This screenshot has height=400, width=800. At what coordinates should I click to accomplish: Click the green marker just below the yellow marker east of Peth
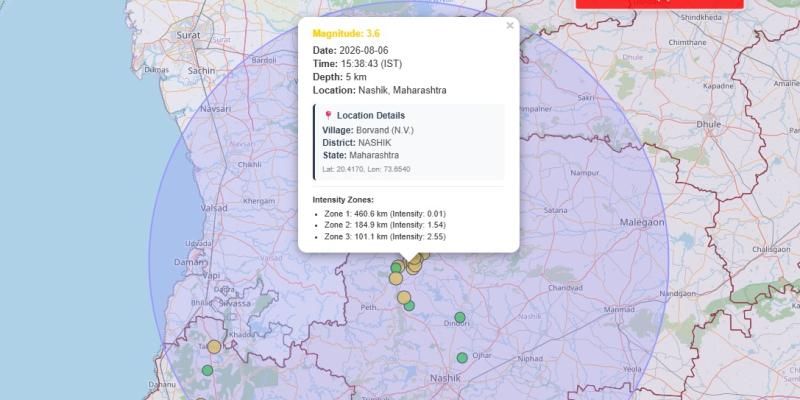click(409, 306)
